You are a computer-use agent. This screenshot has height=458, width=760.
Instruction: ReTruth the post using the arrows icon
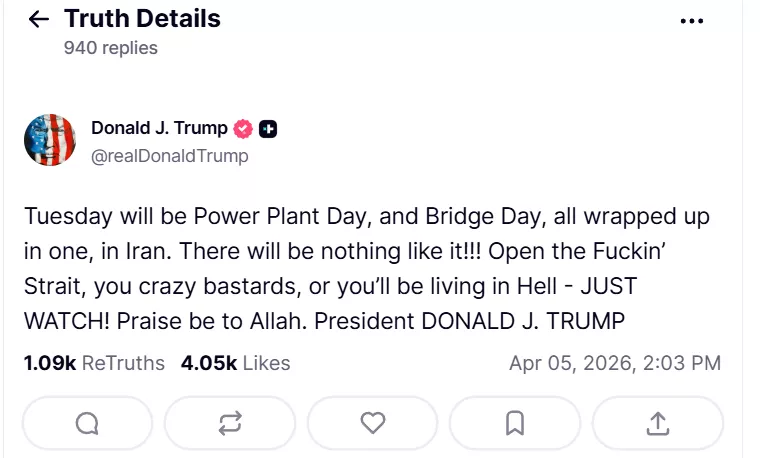click(x=230, y=423)
